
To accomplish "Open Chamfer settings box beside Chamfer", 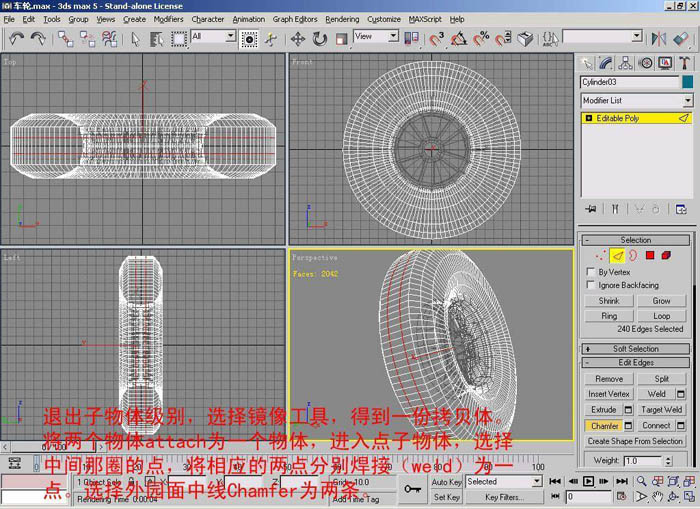I will (x=628, y=426).
